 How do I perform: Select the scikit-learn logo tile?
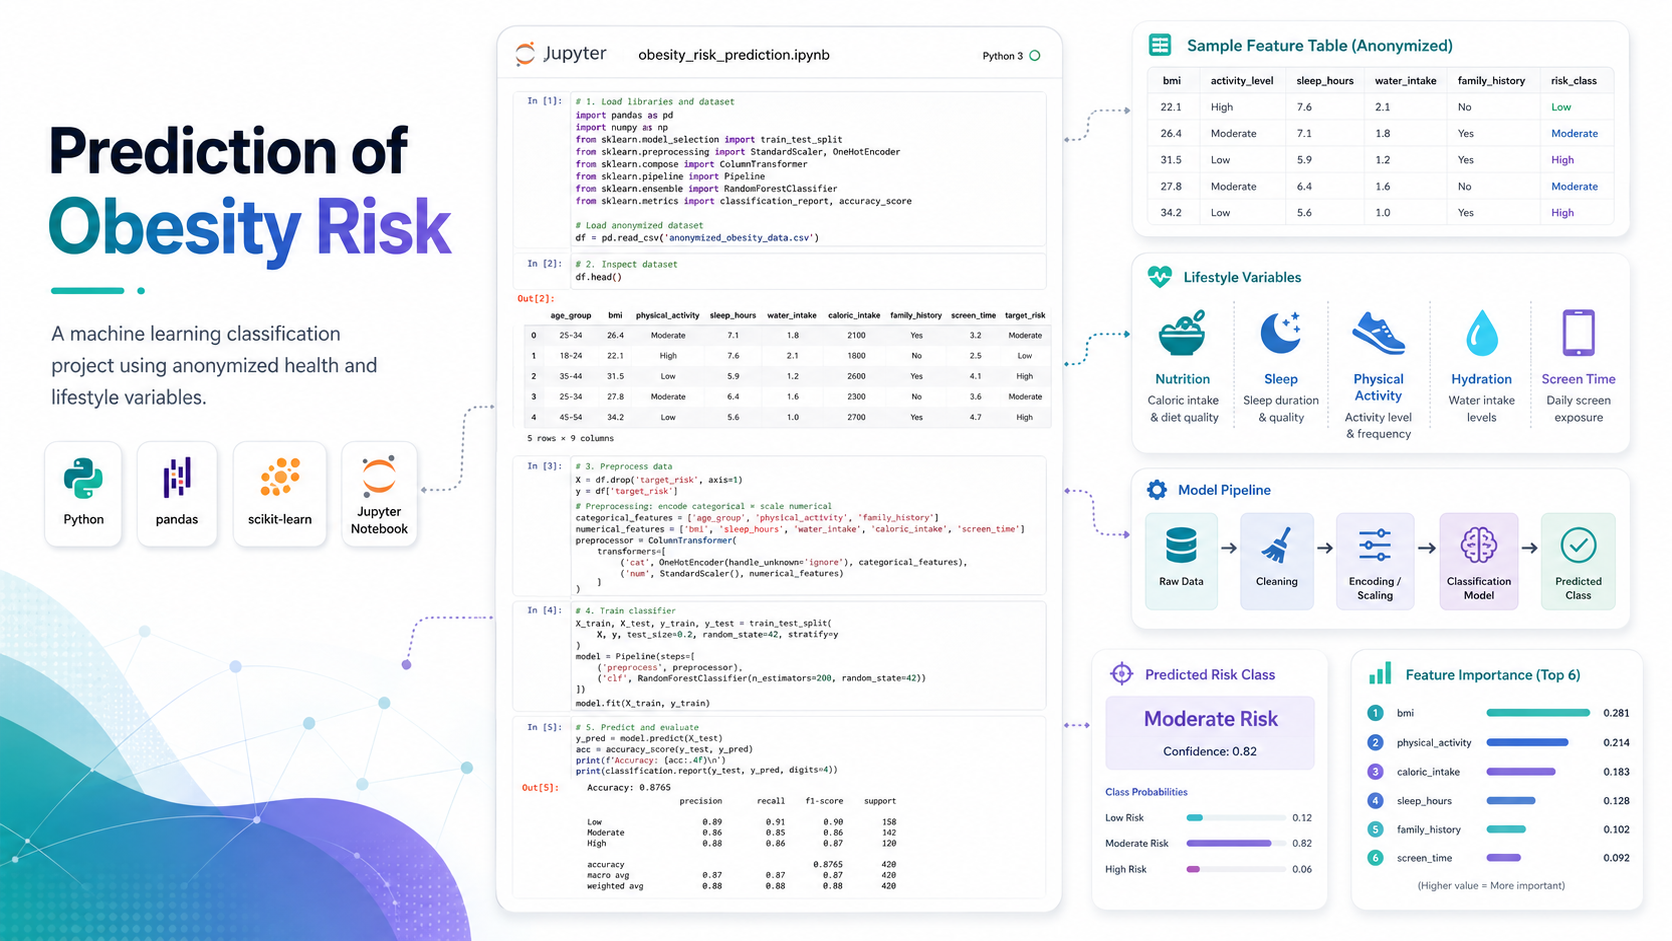pos(280,494)
